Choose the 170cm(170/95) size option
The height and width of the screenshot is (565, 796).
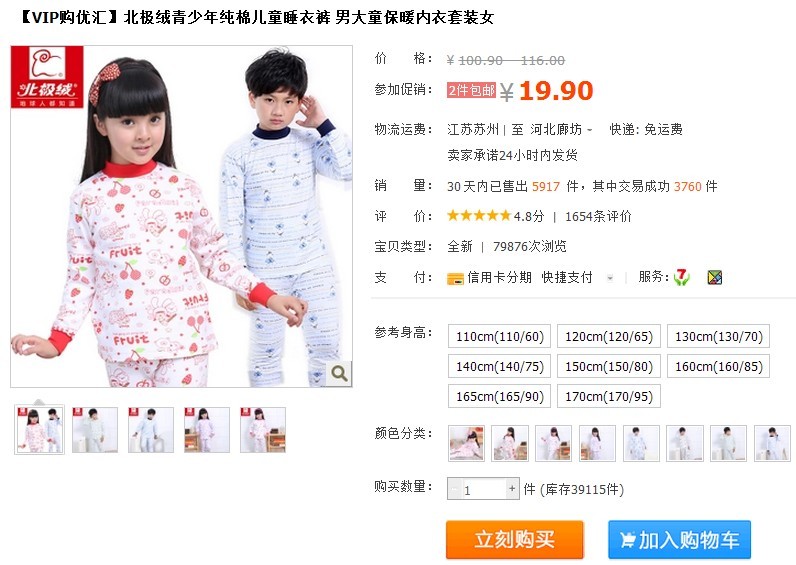(x=609, y=396)
